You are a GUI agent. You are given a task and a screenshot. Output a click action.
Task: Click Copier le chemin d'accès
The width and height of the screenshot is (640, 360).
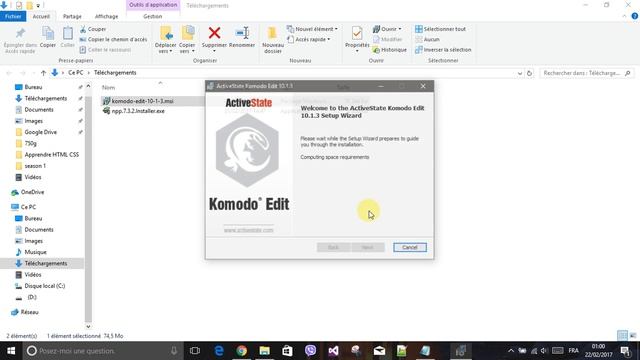(113, 39)
